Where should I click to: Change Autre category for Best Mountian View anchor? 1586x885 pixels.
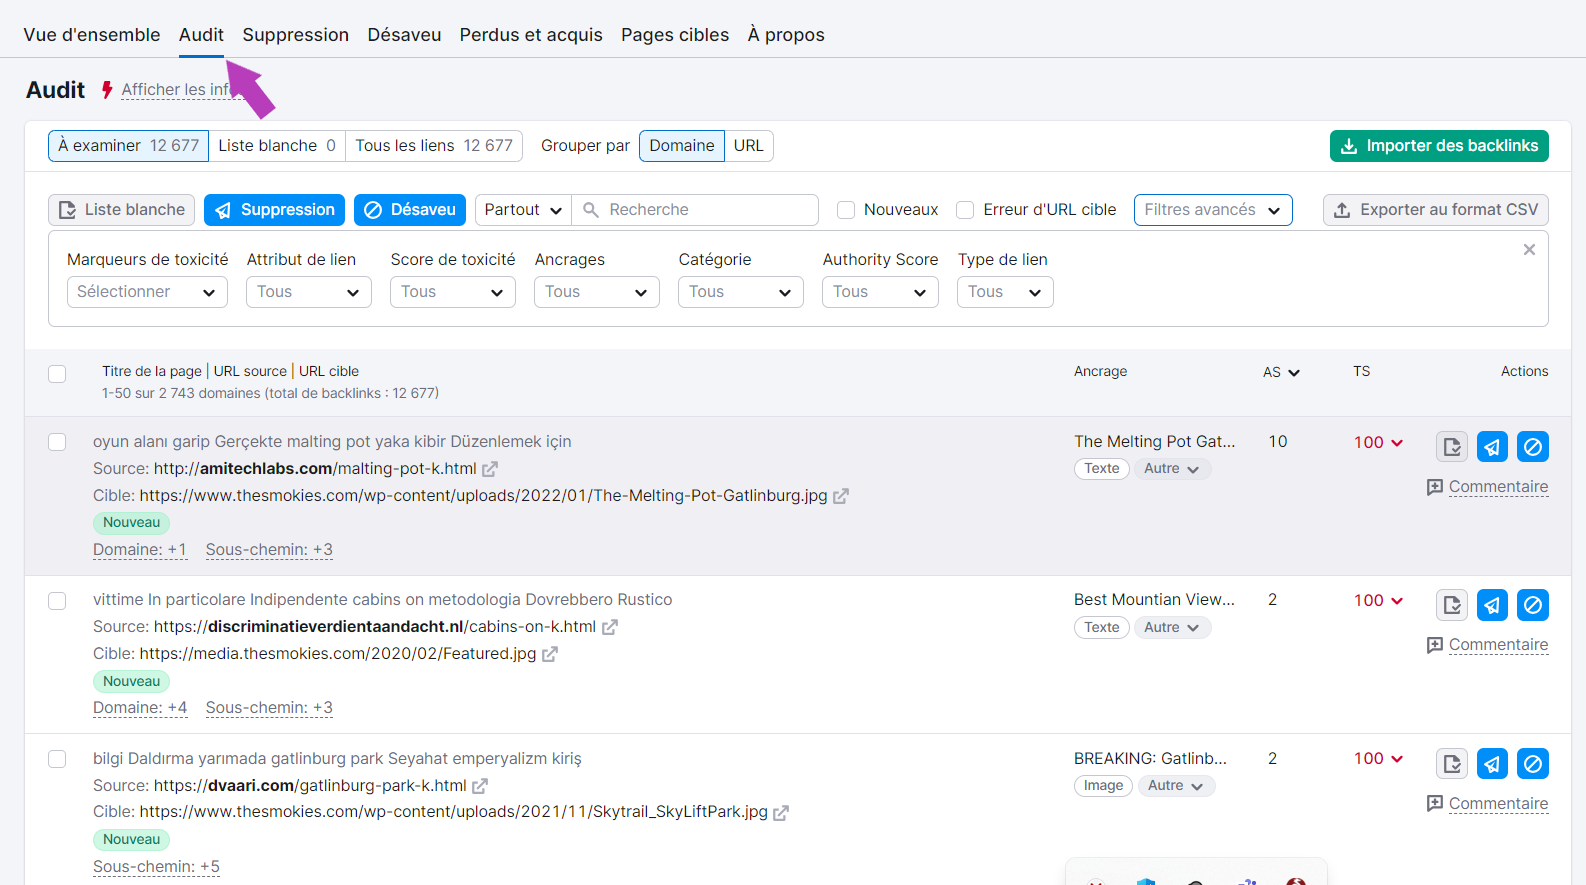tap(1172, 628)
